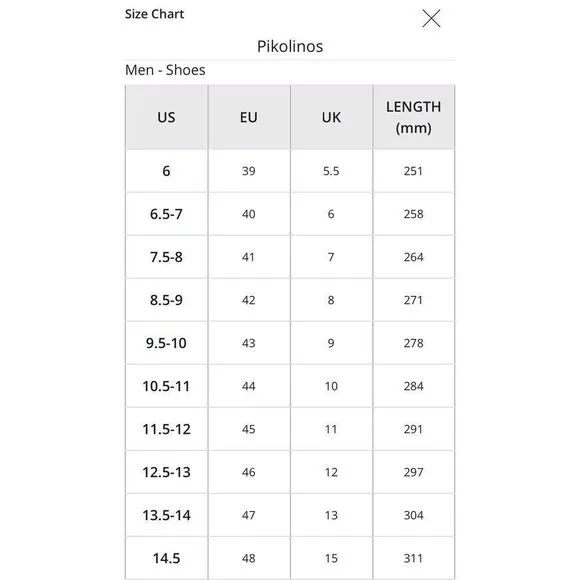Click the US column header
Viewport: 580px width, 580px height.
coord(166,117)
